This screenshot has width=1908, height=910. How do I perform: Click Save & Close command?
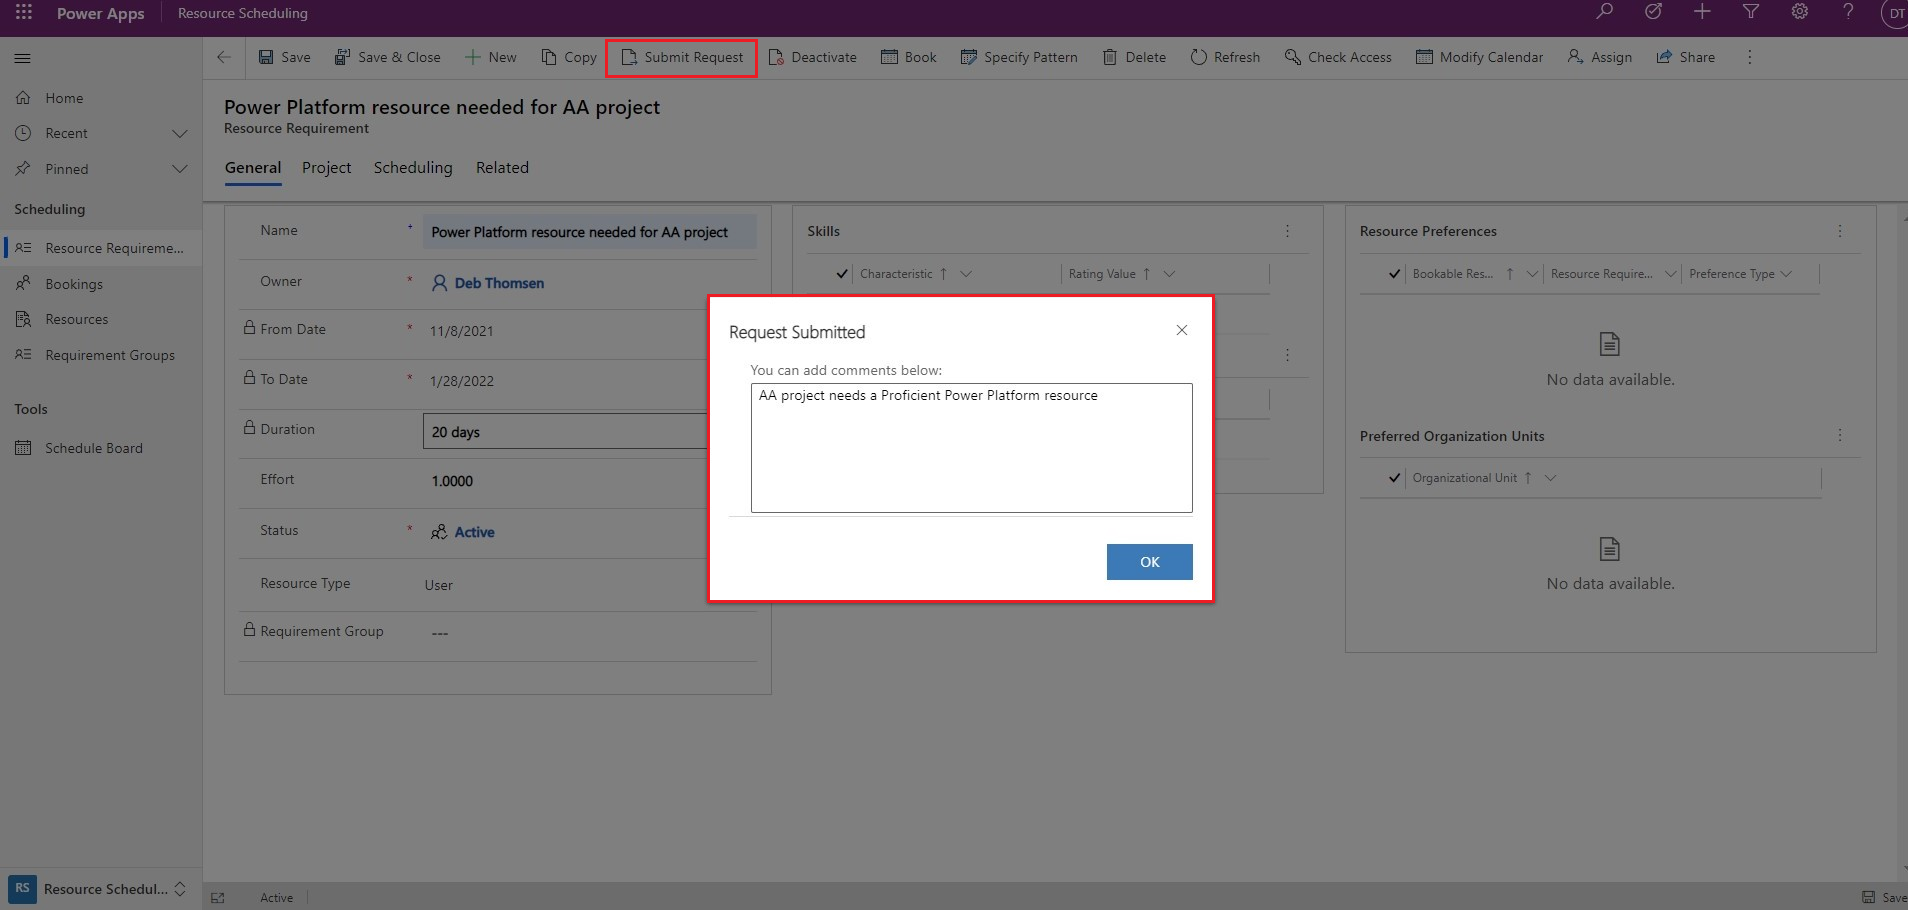[x=388, y=57]
